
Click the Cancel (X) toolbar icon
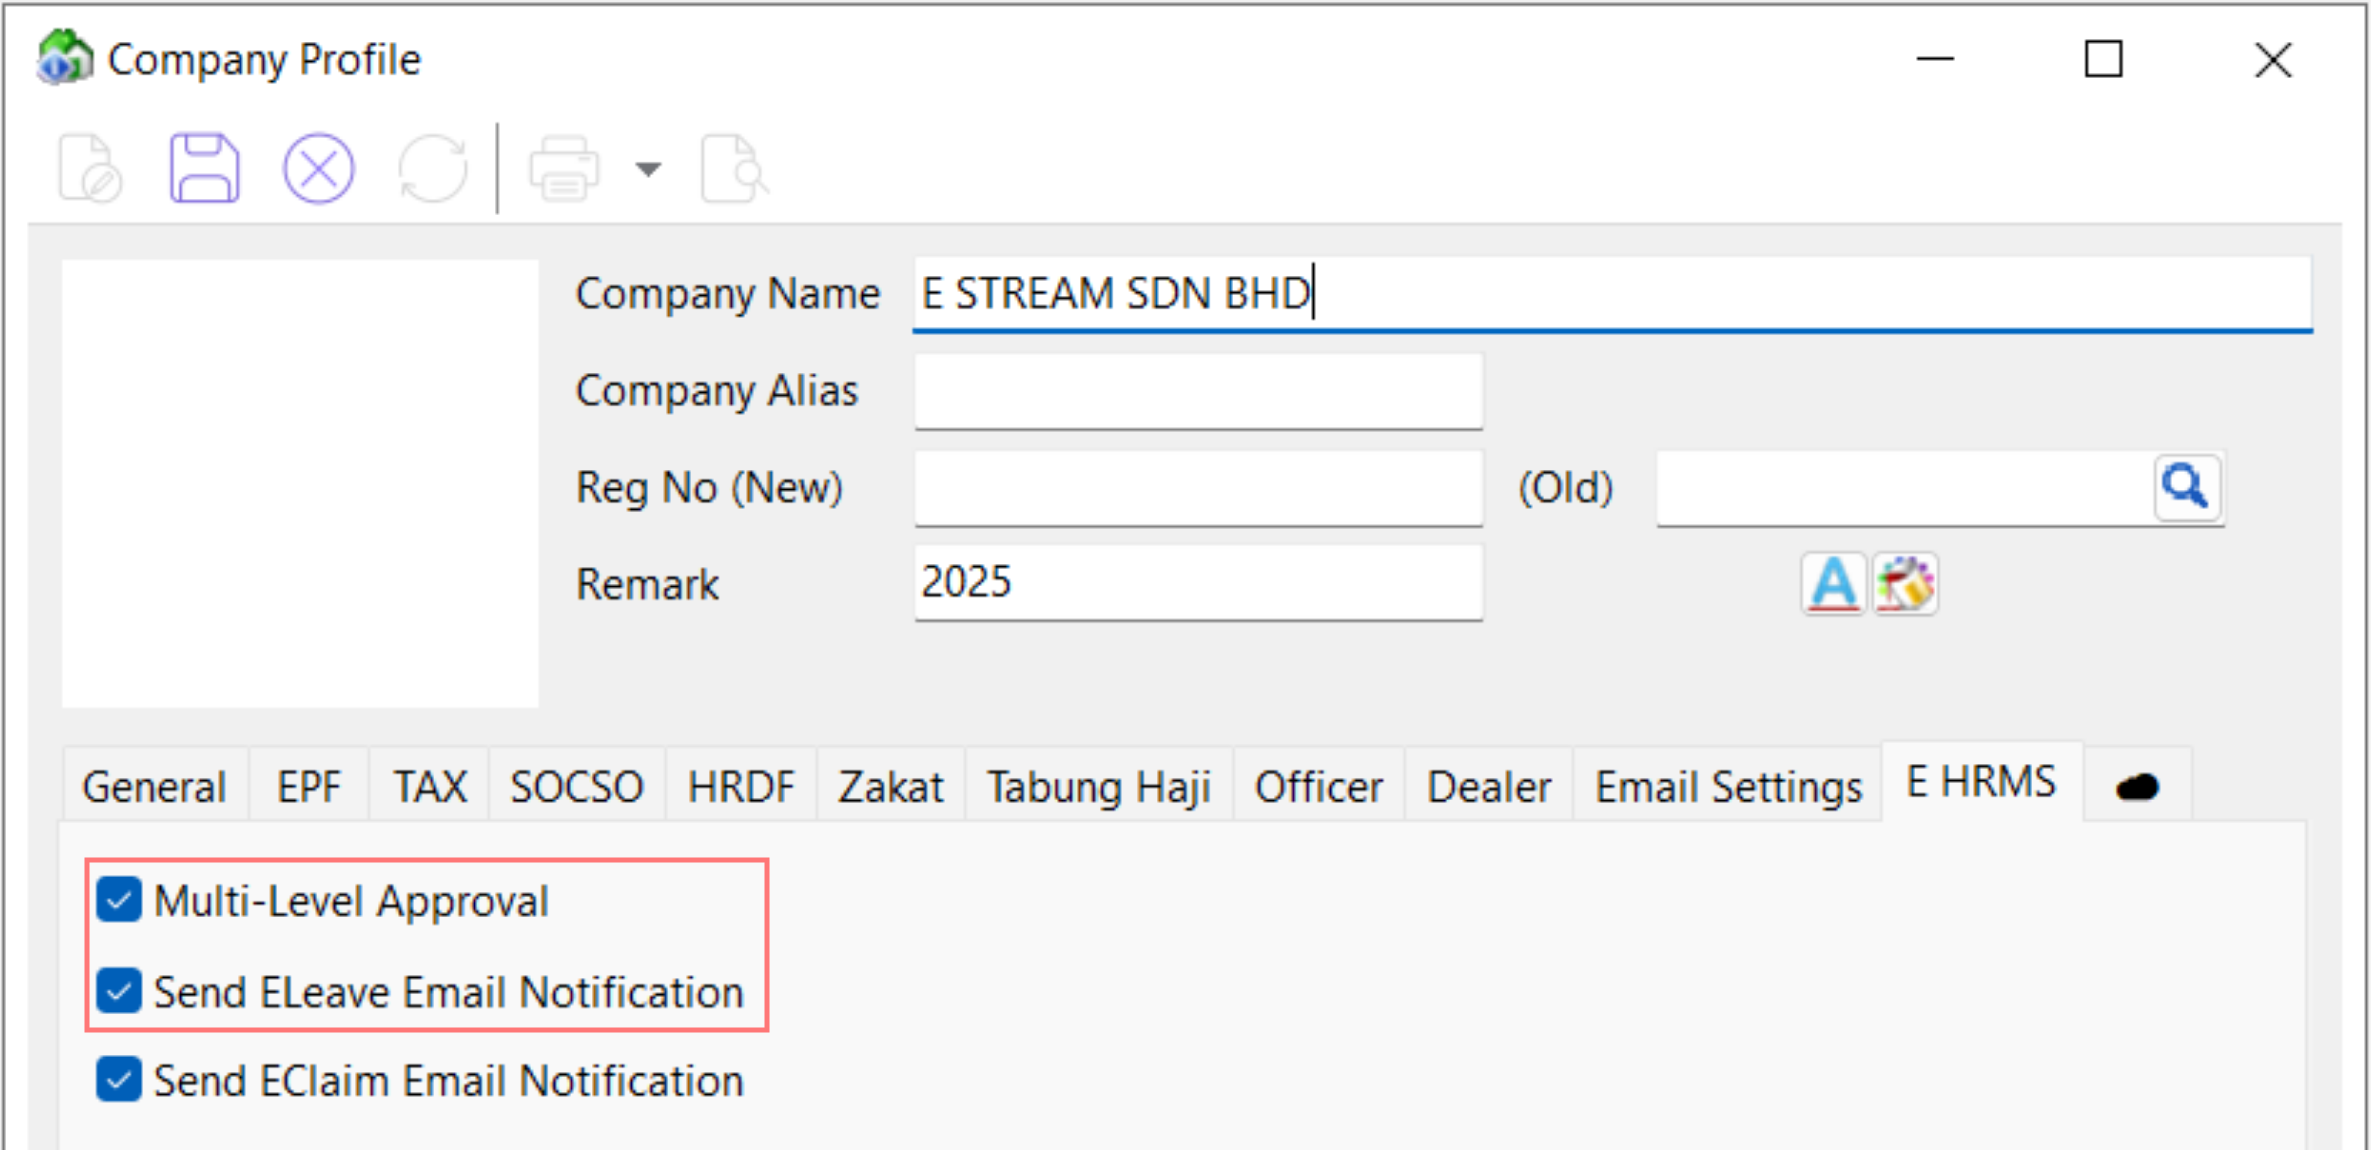point(318,168)
